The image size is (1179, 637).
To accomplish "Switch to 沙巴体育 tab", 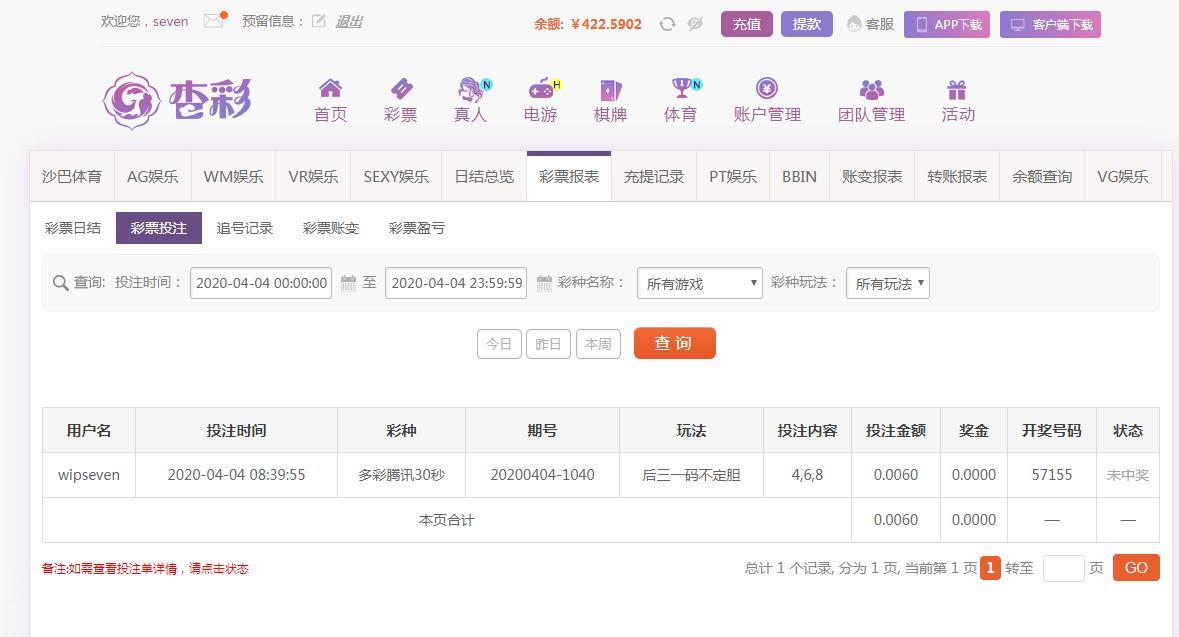I will (x=71, y=177).
